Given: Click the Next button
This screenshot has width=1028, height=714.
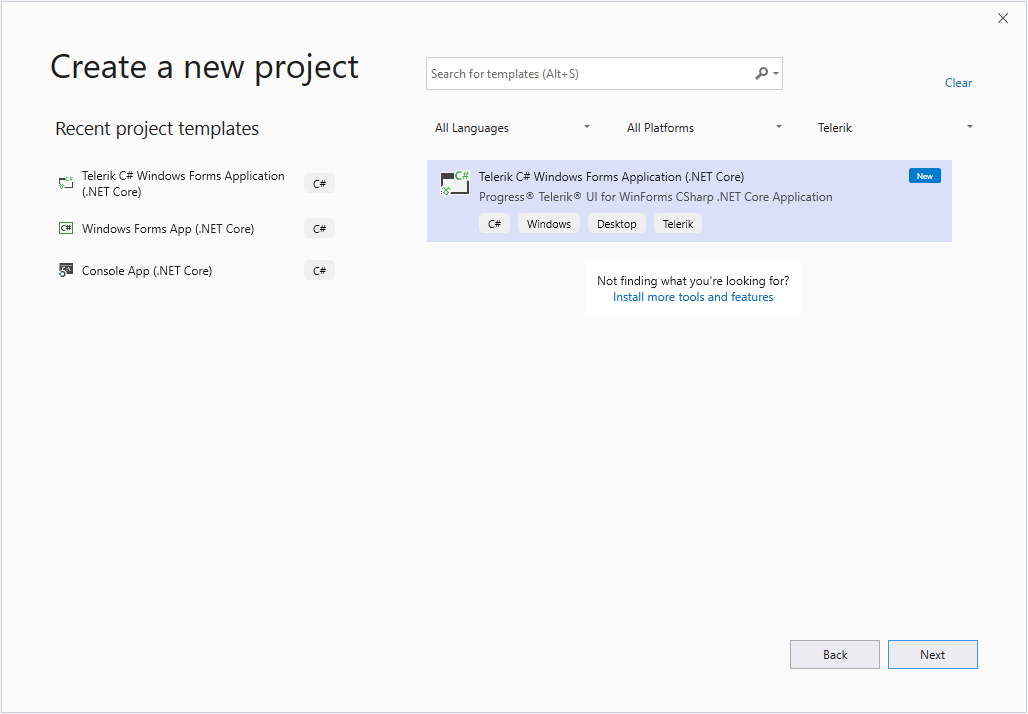Looking at the screenshot, I should [x=932, y=654].
